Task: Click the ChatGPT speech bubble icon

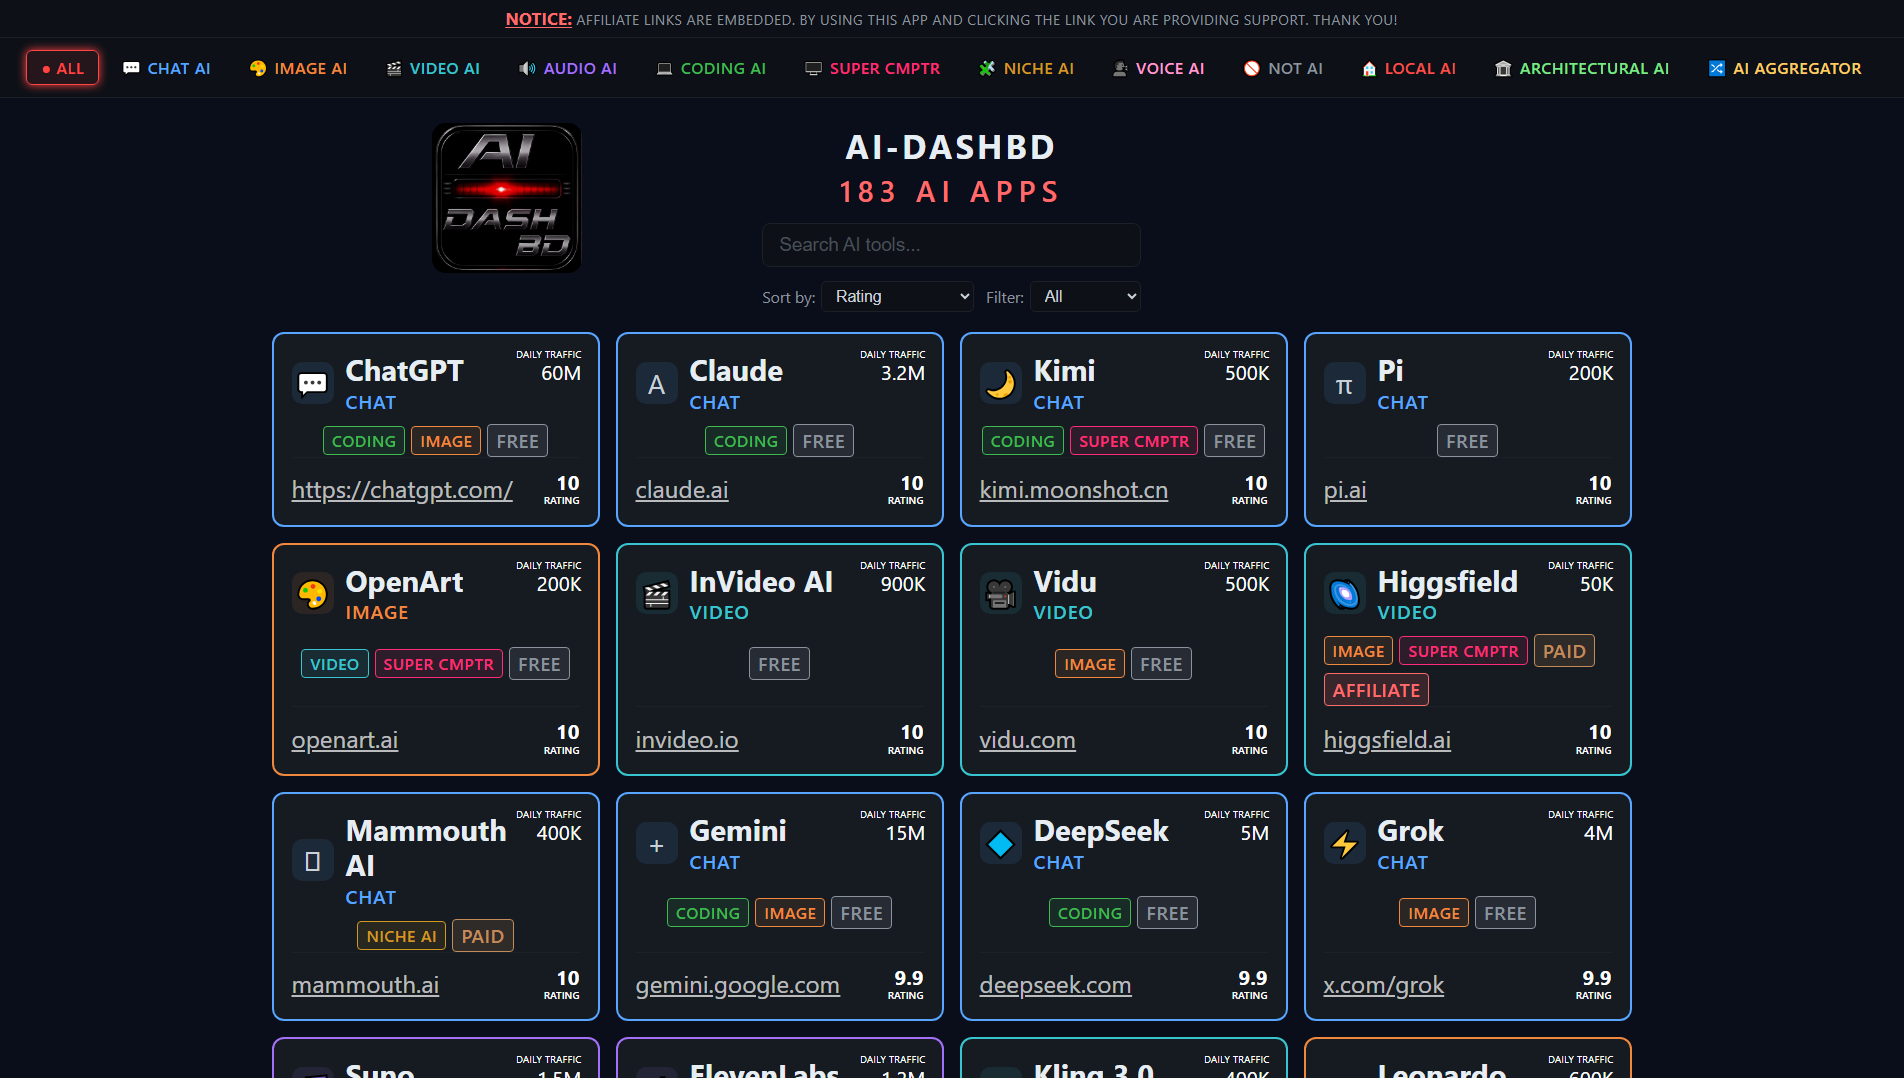Action: 313,384
